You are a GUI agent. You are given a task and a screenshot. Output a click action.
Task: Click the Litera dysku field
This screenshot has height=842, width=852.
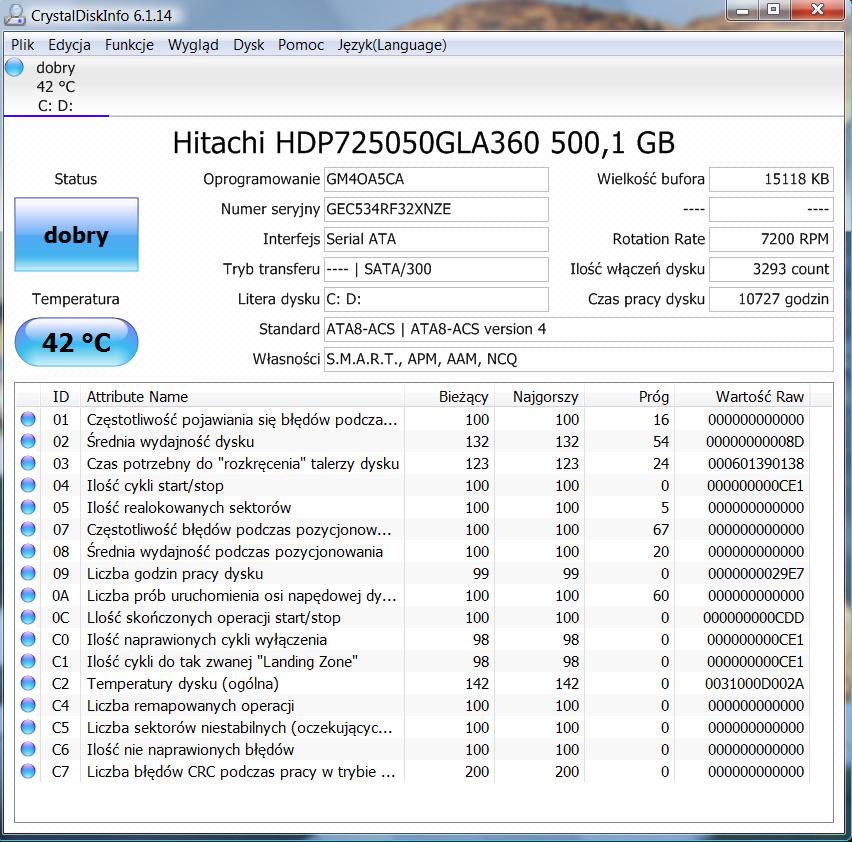[x=436, y=299]
